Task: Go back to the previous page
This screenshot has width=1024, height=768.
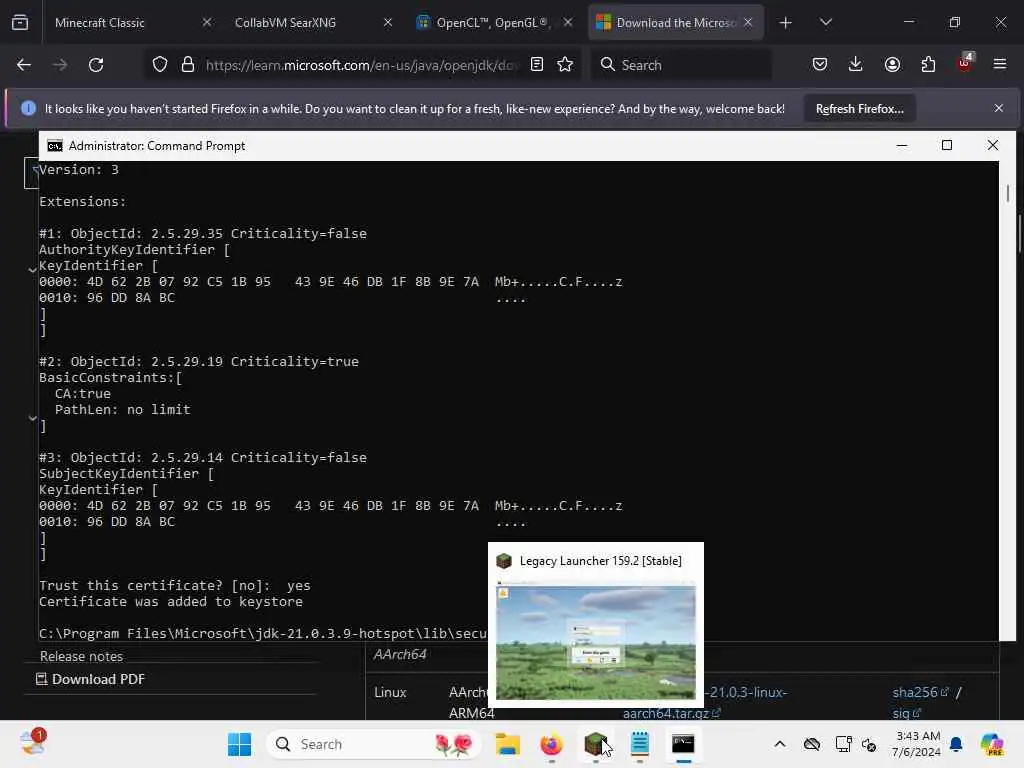Action: [24, 65]
